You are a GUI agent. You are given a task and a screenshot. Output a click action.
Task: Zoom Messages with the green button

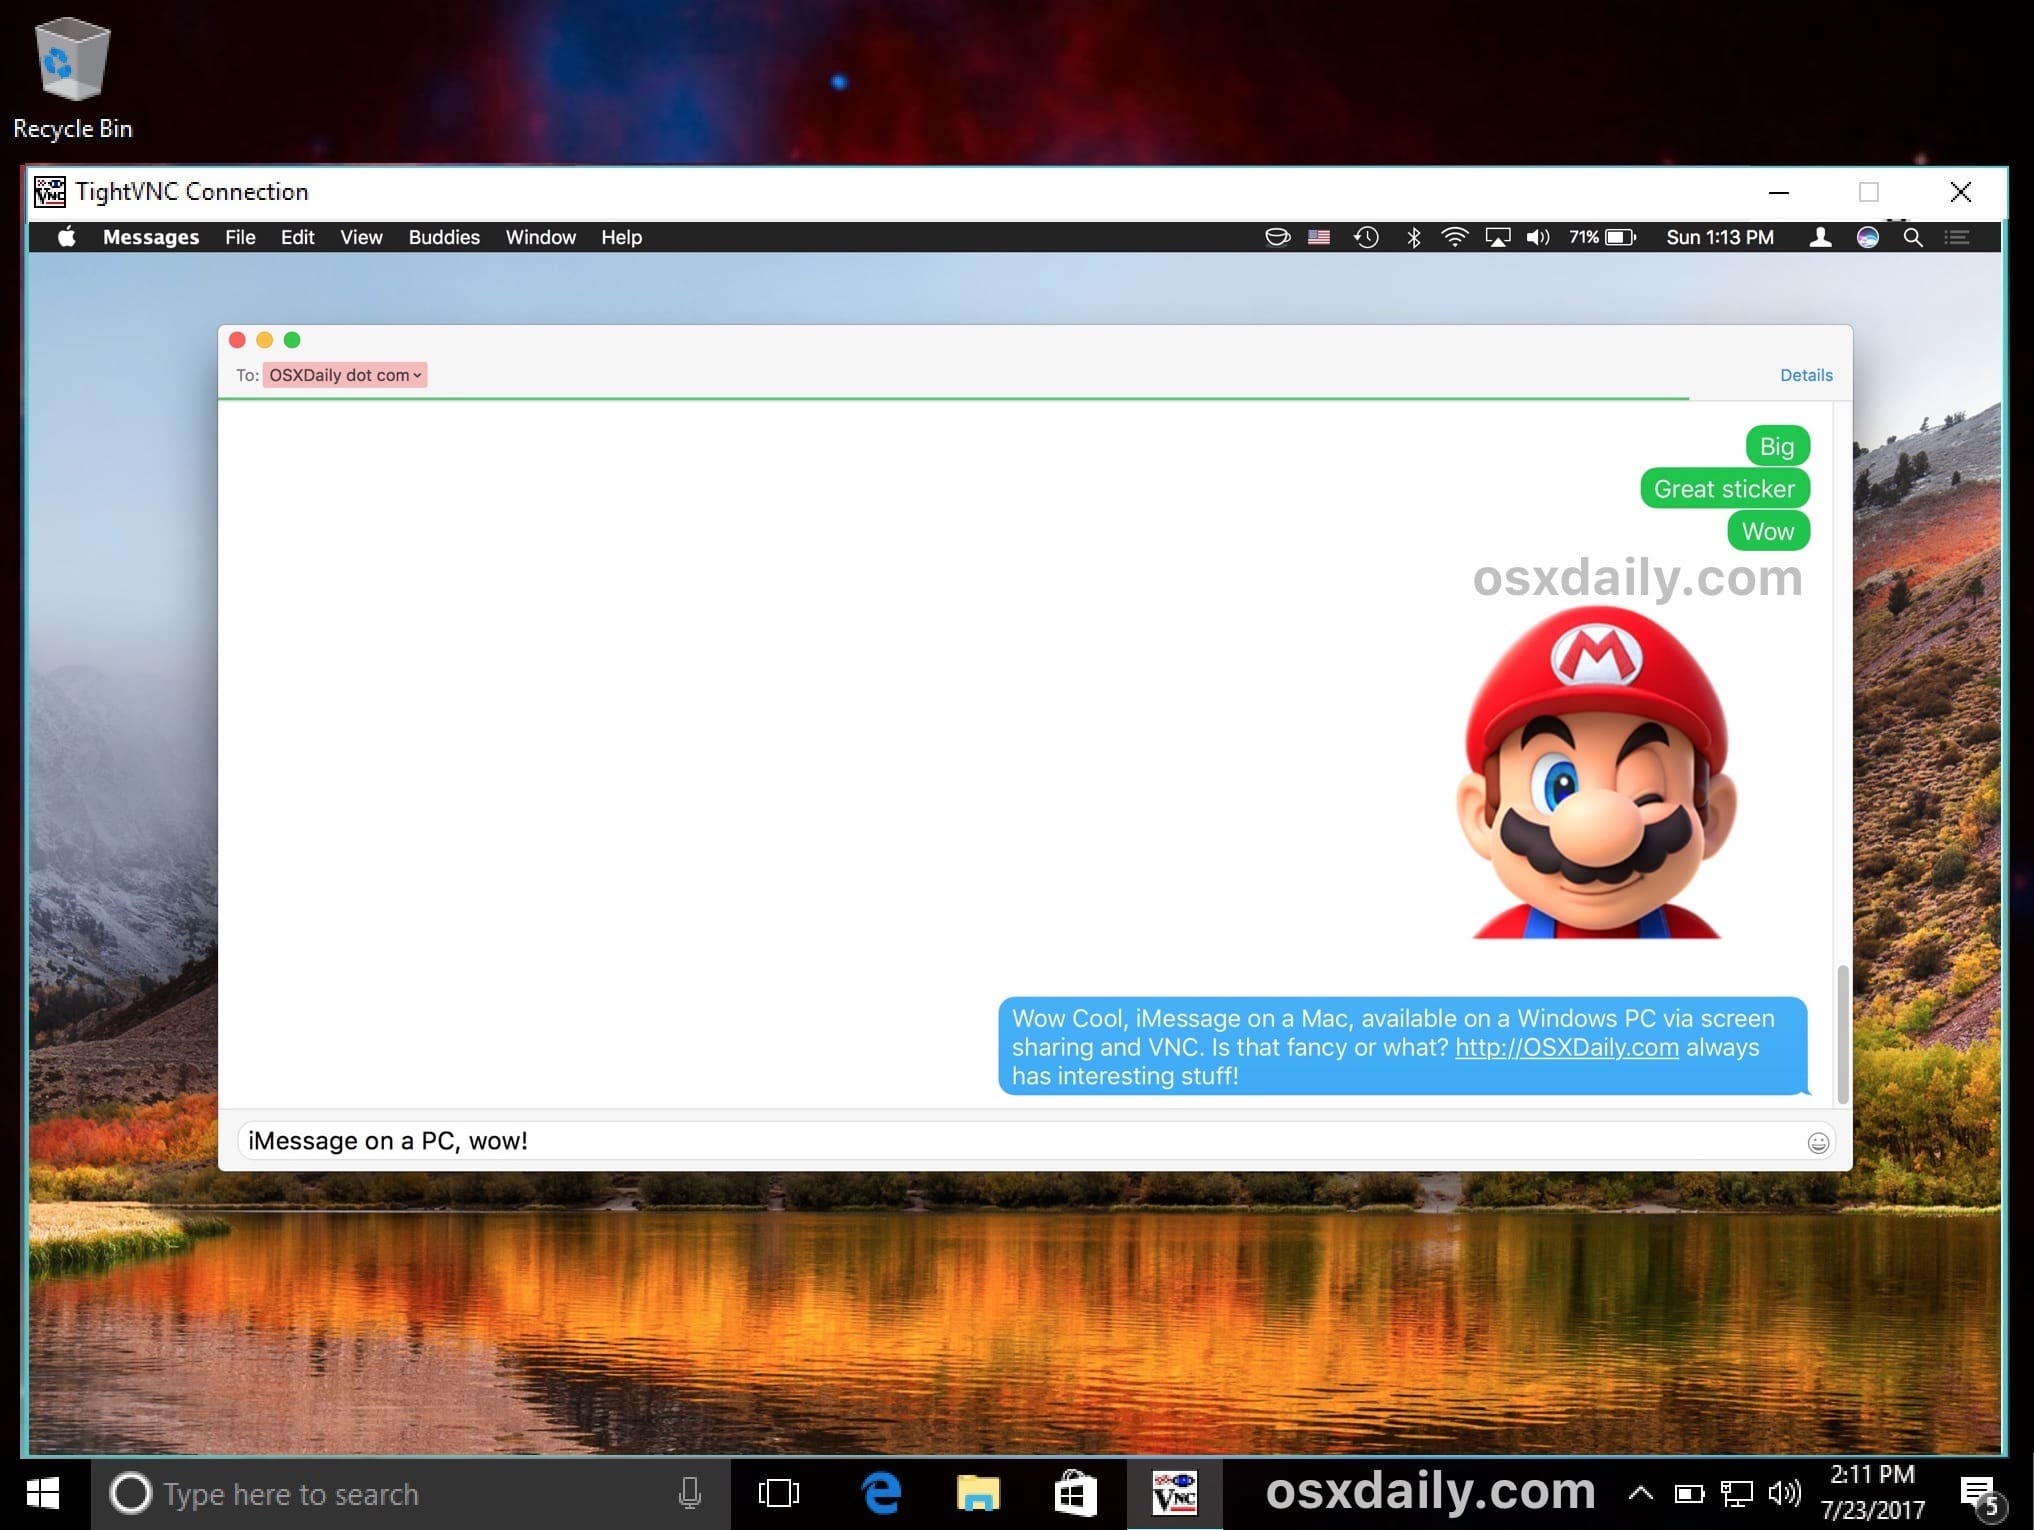pyautogui.click(x=292, y=340)
